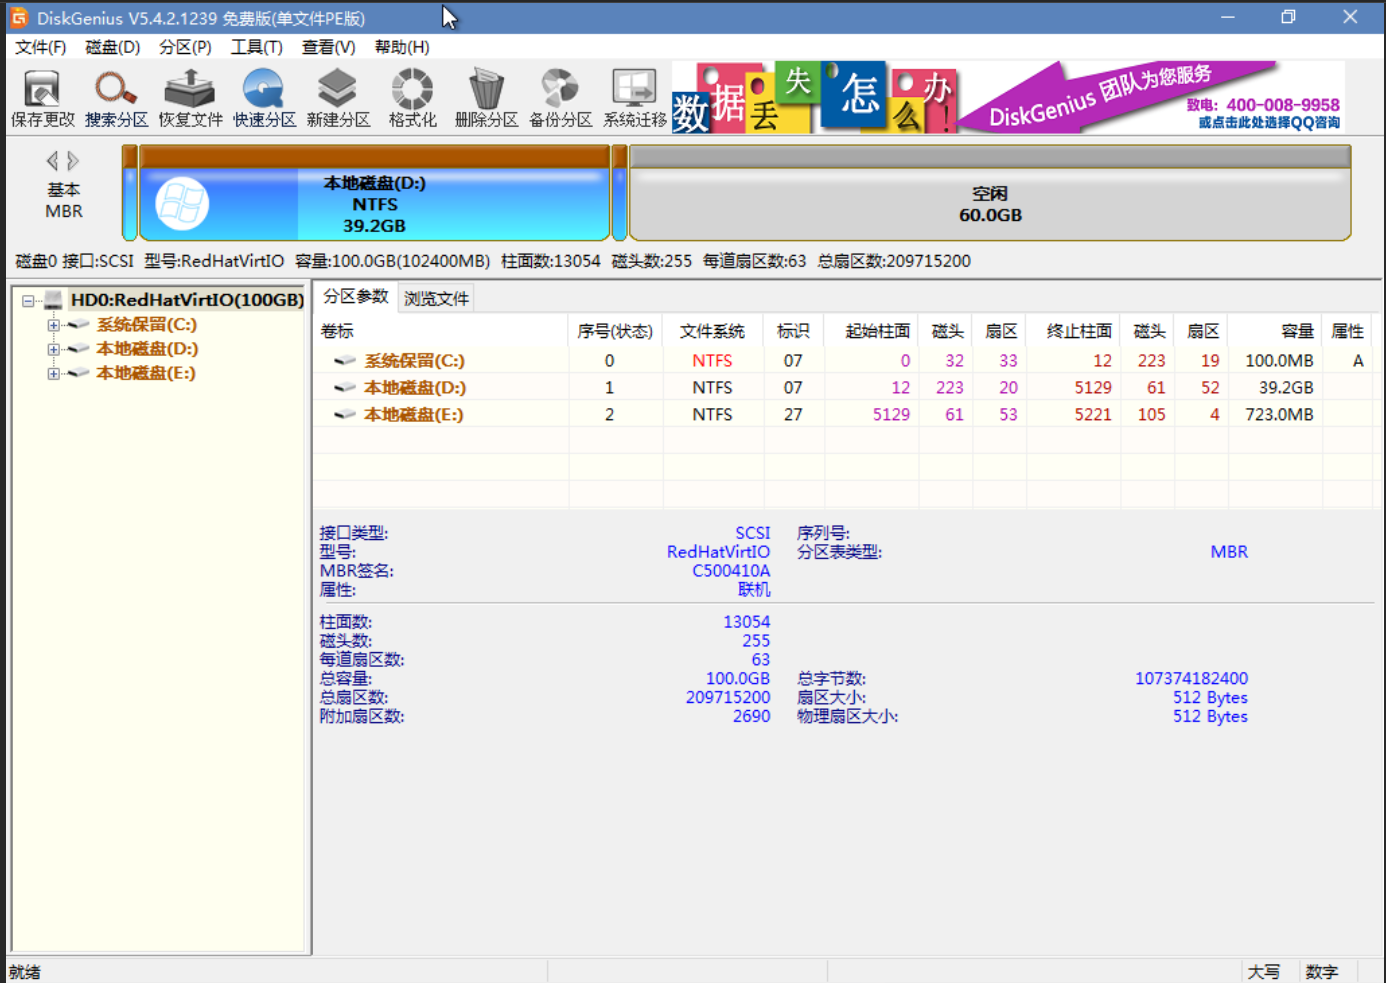Expand the 本地磁盘(D:) tree node
The image size is (1386, 983).
[53, 349]
